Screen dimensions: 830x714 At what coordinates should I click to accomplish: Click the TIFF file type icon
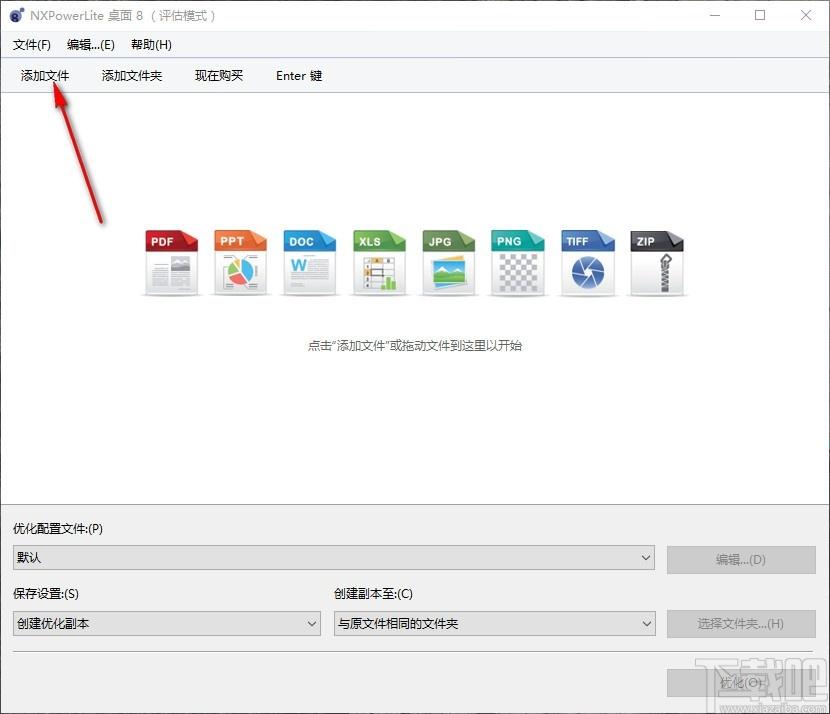tap(588, 262)
